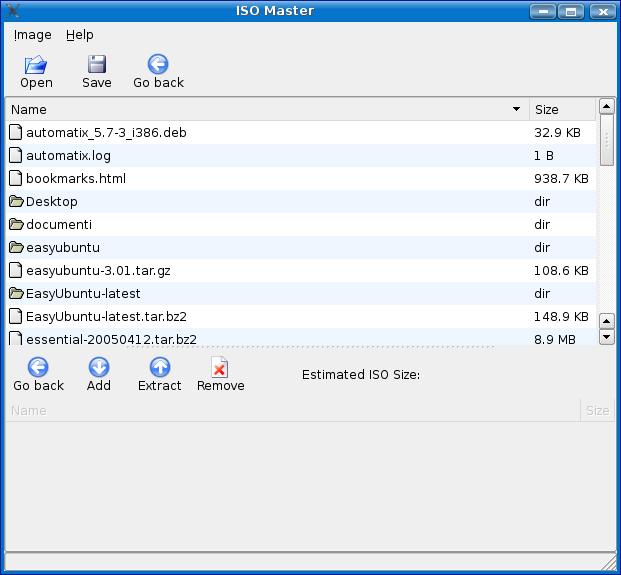Click the scrollbar down arrow at the bottom
The width and height of the screenshot is (621, 575).
click(x=606, y=337)
